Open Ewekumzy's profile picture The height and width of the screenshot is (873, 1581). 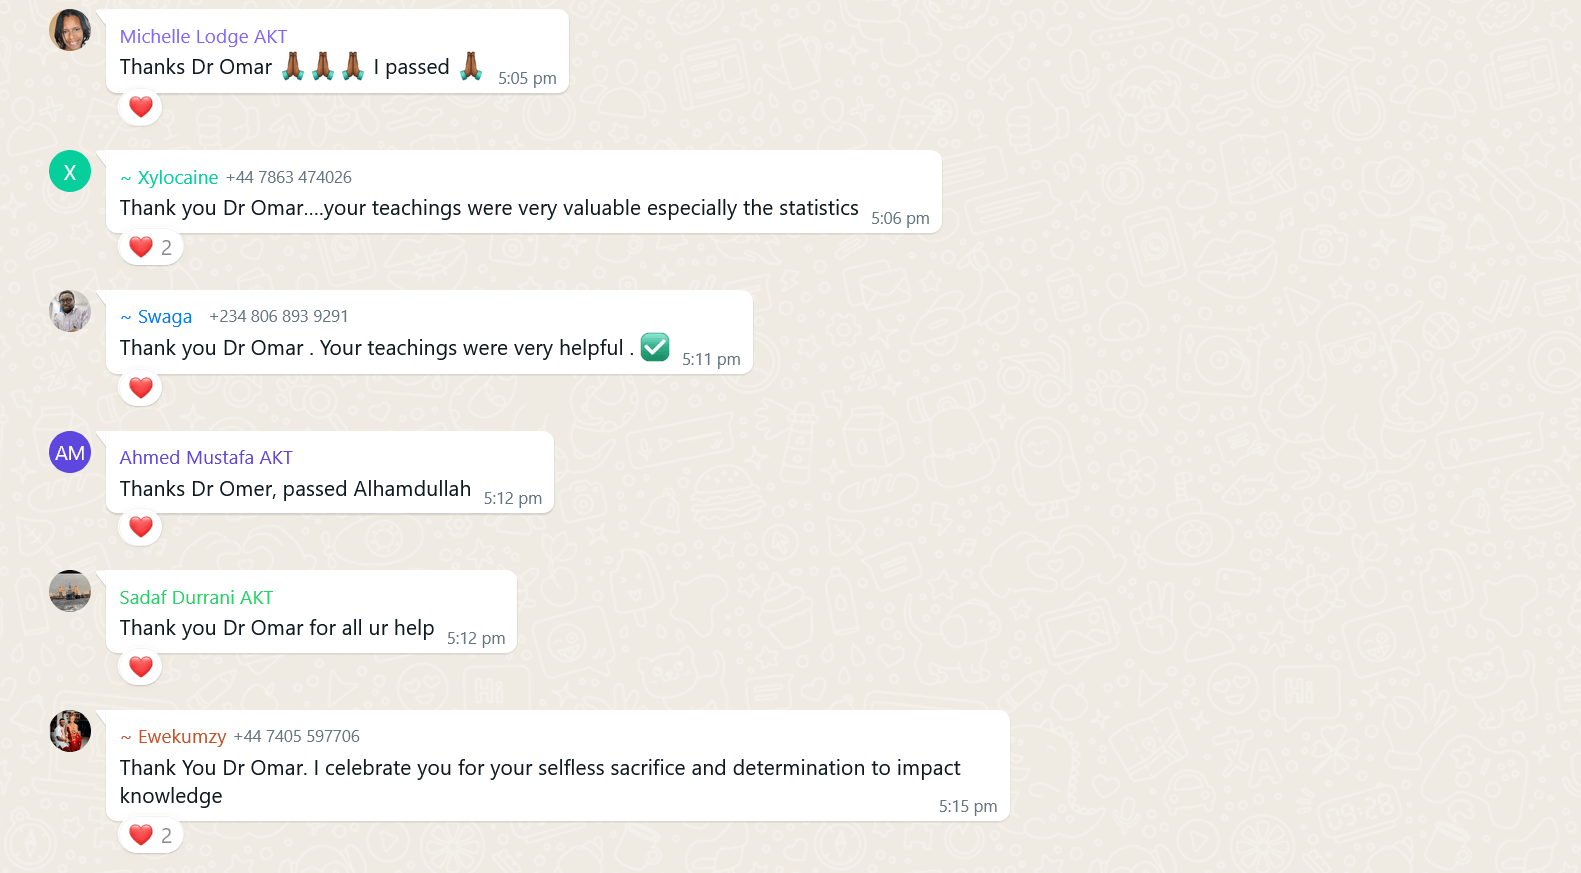click(70, 731)
